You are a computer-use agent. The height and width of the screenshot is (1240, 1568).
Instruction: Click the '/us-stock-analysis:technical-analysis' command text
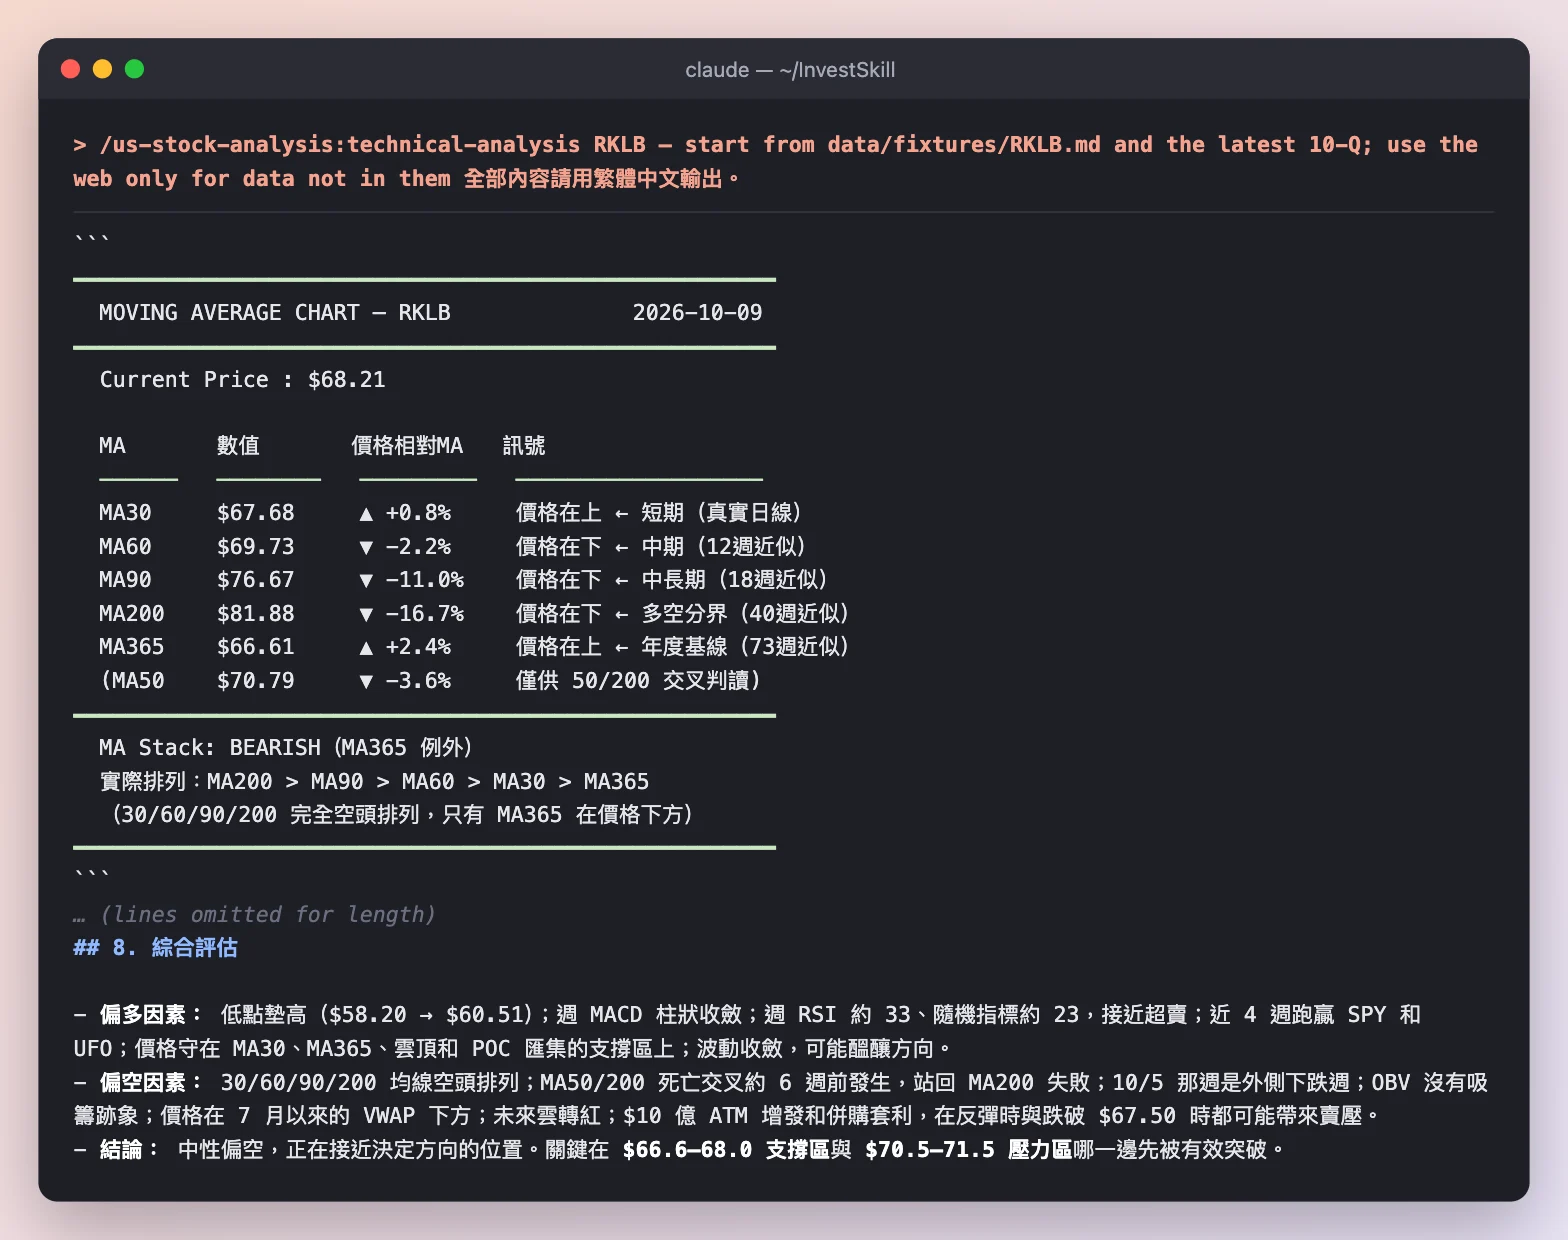click(x=340, y=145)
